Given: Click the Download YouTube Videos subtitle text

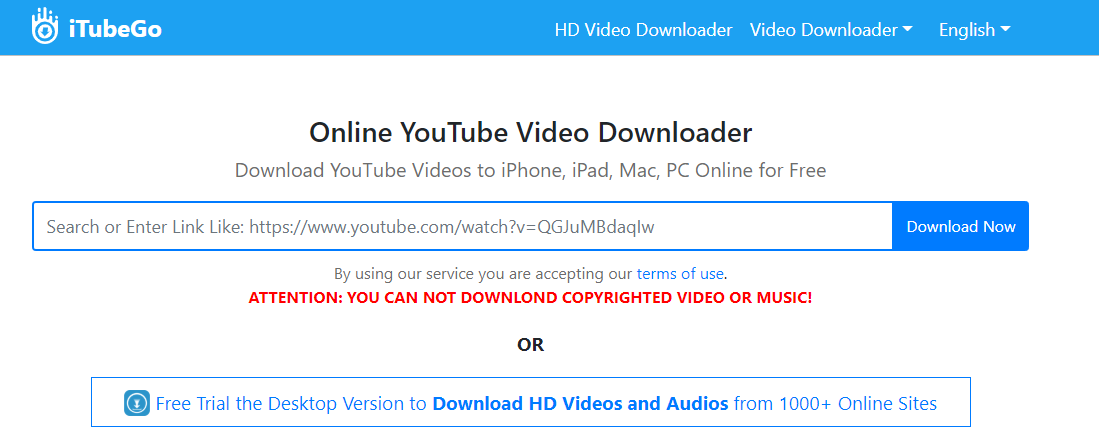Looking at the screenshot, I should coord(531,170).
